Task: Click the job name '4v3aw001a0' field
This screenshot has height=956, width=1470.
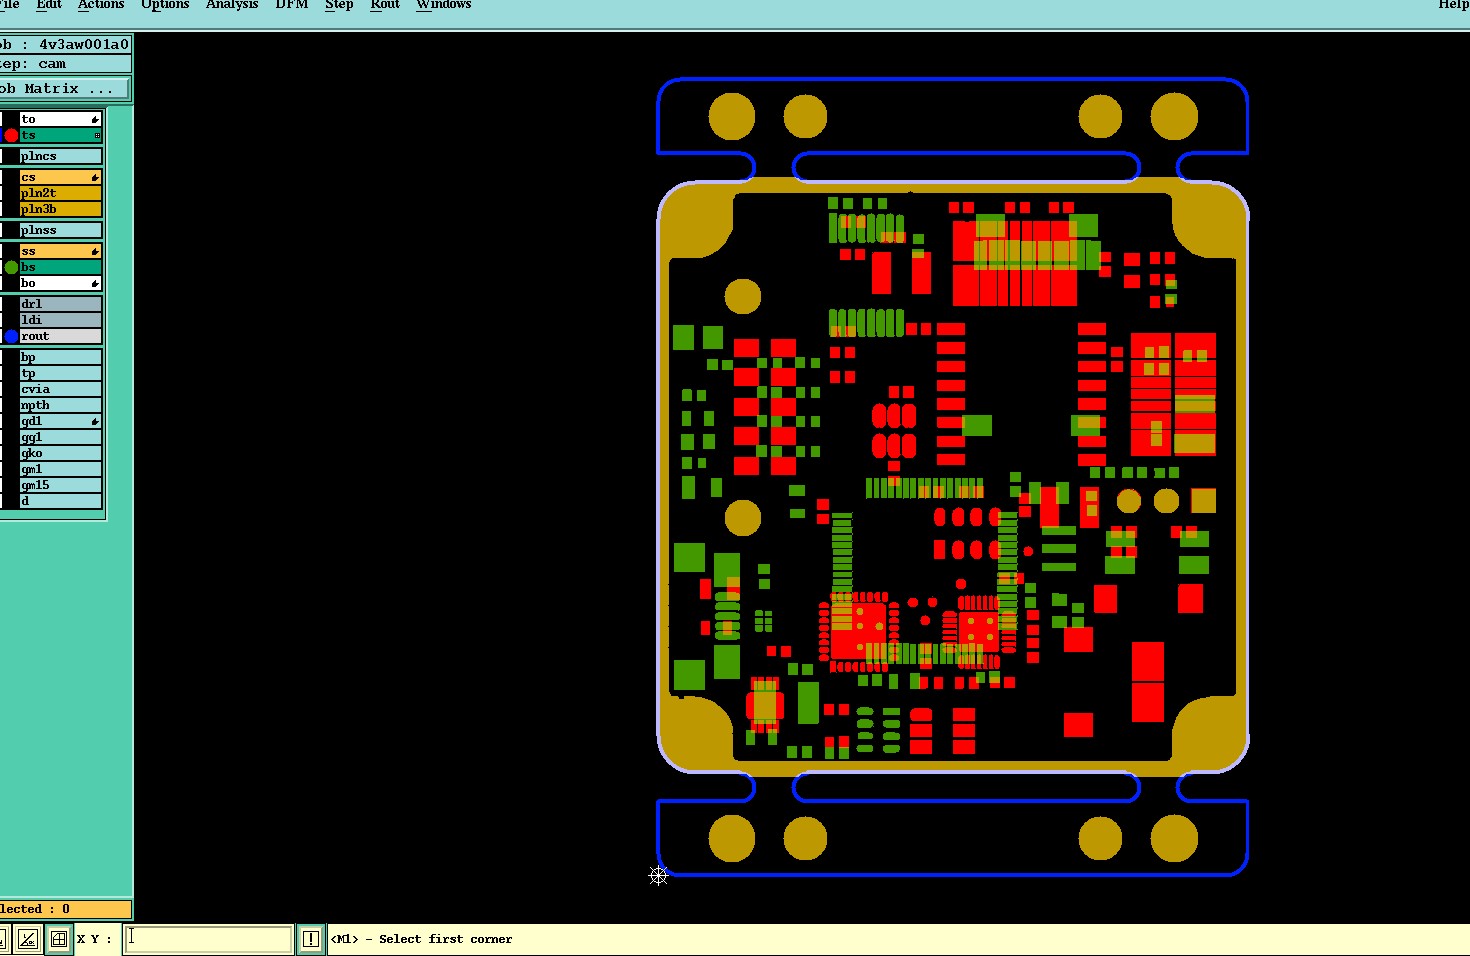Action: (65, 44)
